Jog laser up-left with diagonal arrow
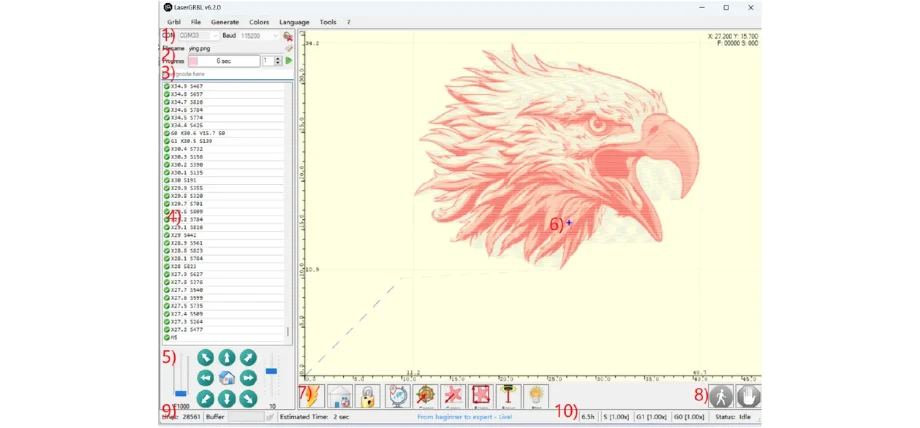920x428 pixels. (x=205, y=357)
